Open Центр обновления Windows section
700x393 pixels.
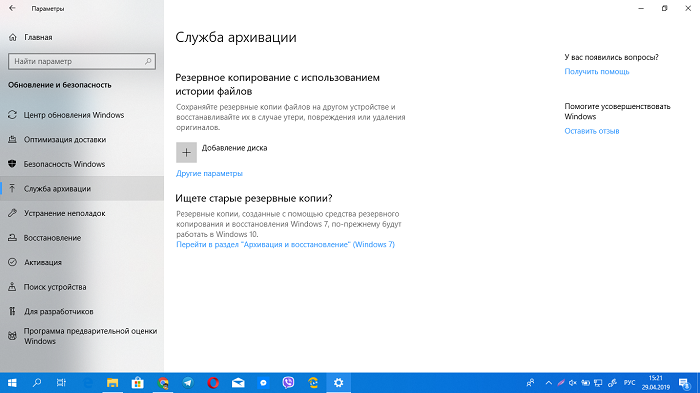[x=82, y=115]
